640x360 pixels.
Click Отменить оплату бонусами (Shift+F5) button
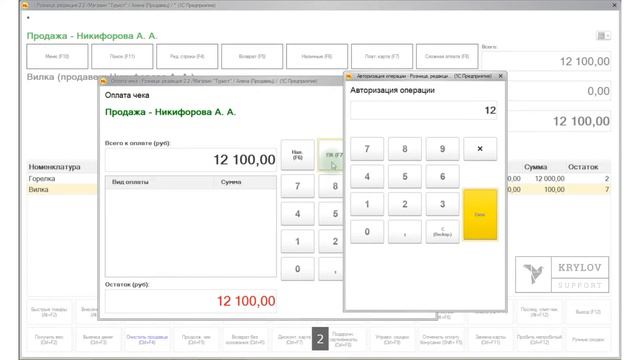pos(441,340)
